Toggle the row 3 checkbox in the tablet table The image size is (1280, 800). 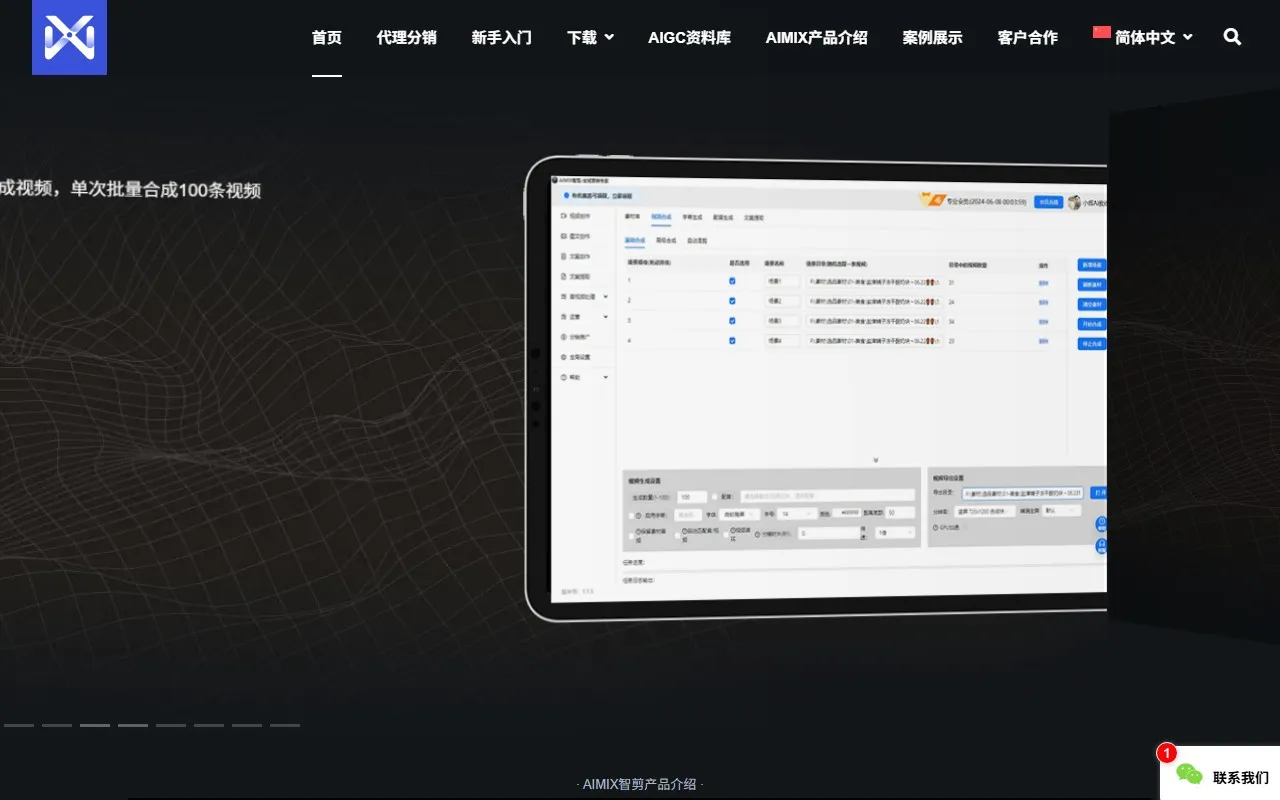point(732,321)
